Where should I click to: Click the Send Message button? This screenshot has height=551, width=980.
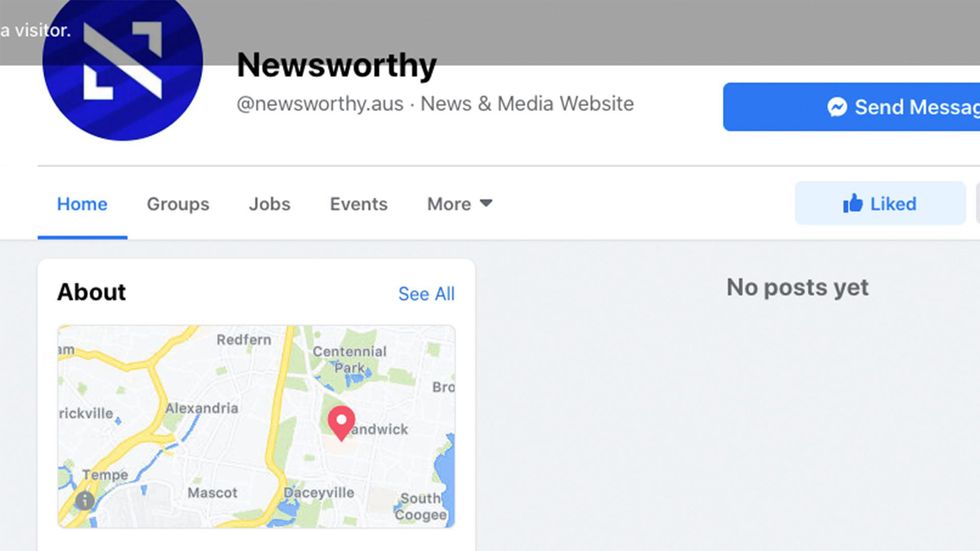(851, 107)
